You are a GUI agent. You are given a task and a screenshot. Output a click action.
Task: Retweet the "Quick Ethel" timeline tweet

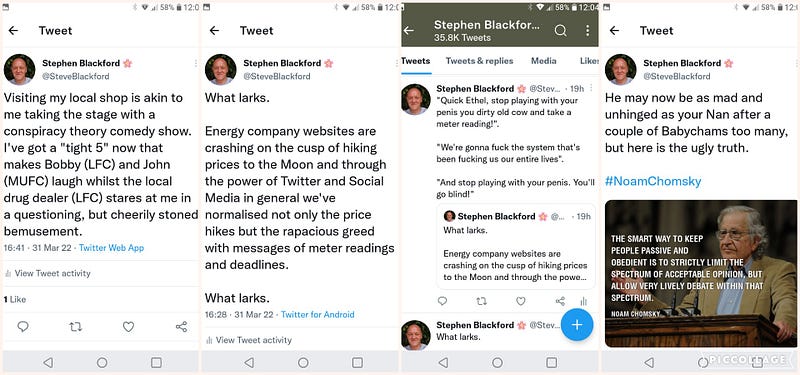tap(481, 301)
